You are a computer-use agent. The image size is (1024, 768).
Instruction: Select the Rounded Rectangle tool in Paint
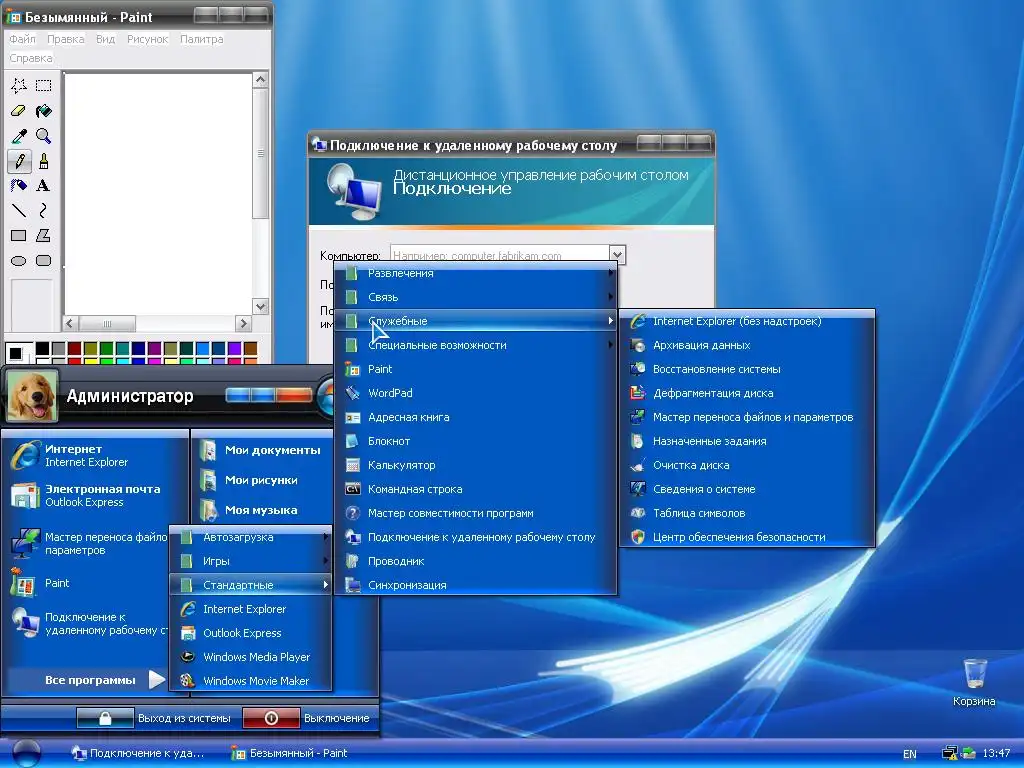pos(44,261)
